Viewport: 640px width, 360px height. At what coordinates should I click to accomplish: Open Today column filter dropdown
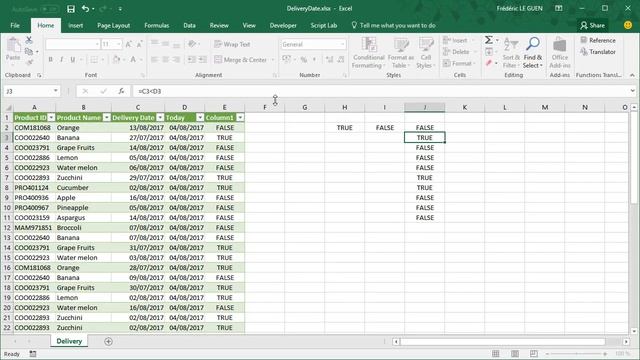point(200,118)
